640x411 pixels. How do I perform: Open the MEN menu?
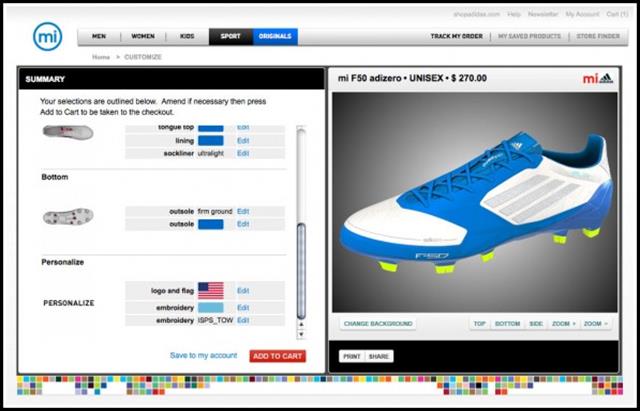[99, 36]
